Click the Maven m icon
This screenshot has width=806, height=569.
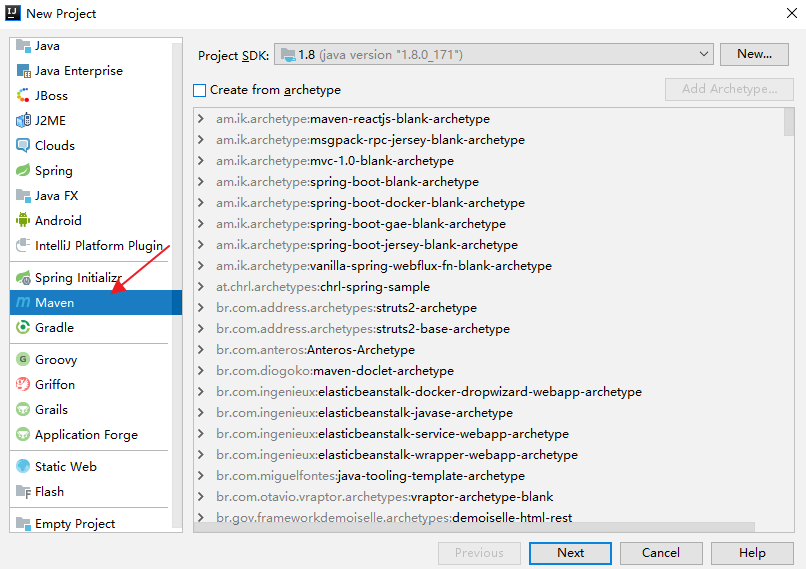coord(23,303)
